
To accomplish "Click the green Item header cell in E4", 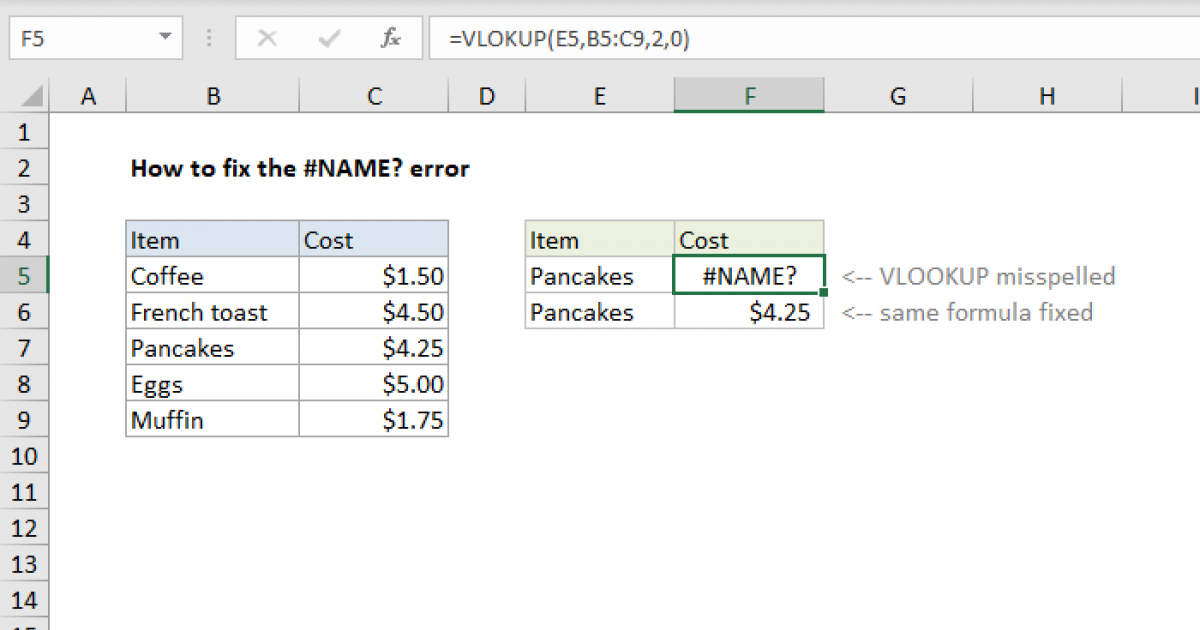I will [x=599, y=240].
